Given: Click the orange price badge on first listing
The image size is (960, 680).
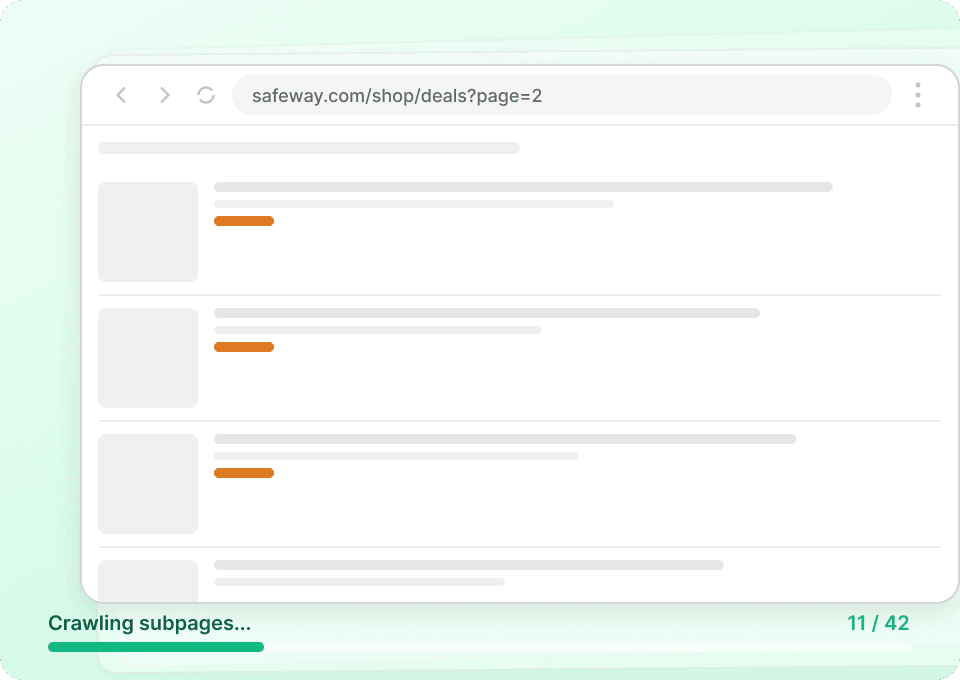Looking at the screenshot, I should click(x=244, y=220).
